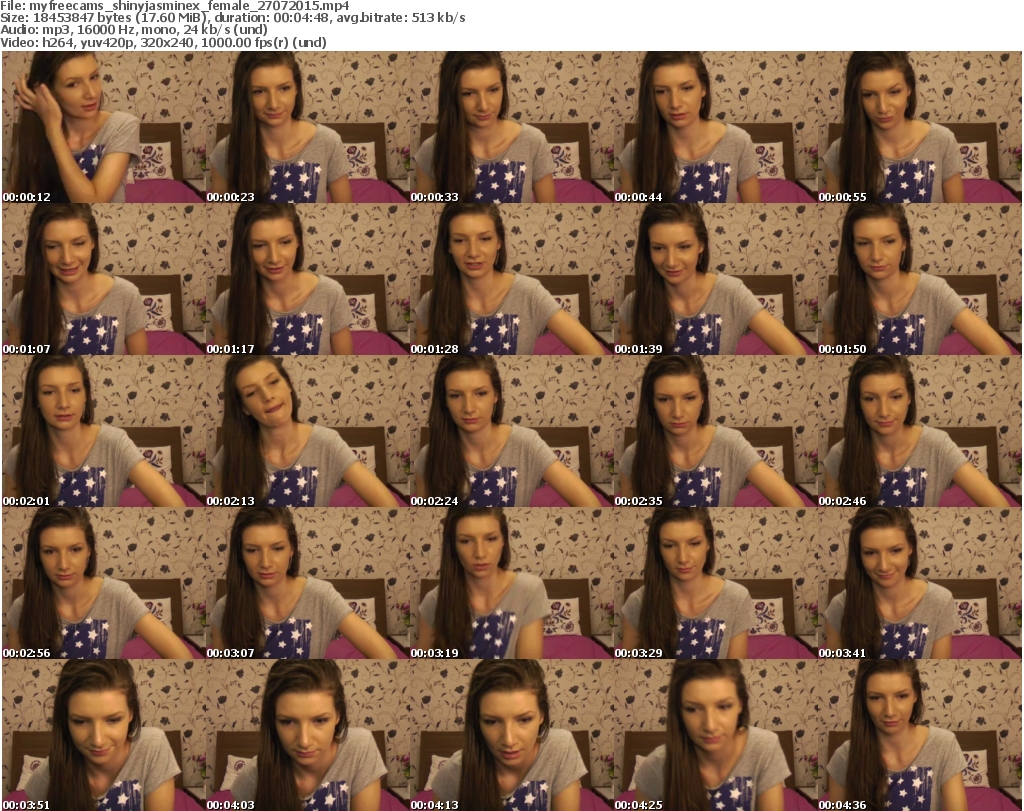1024x811 pixels.
Task: Click the Audio mp3 info line
Action: 134,30
